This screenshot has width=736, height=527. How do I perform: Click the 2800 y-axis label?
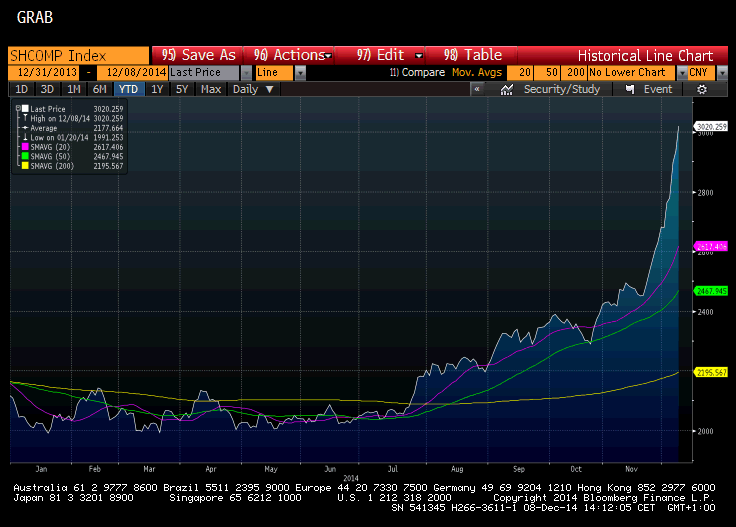point(705,193)
